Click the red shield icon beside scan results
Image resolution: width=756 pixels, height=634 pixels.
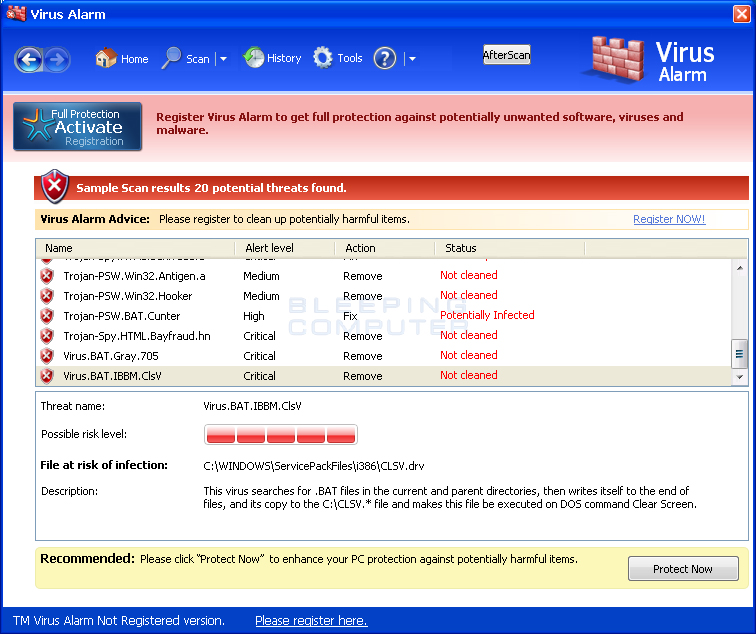54,186
